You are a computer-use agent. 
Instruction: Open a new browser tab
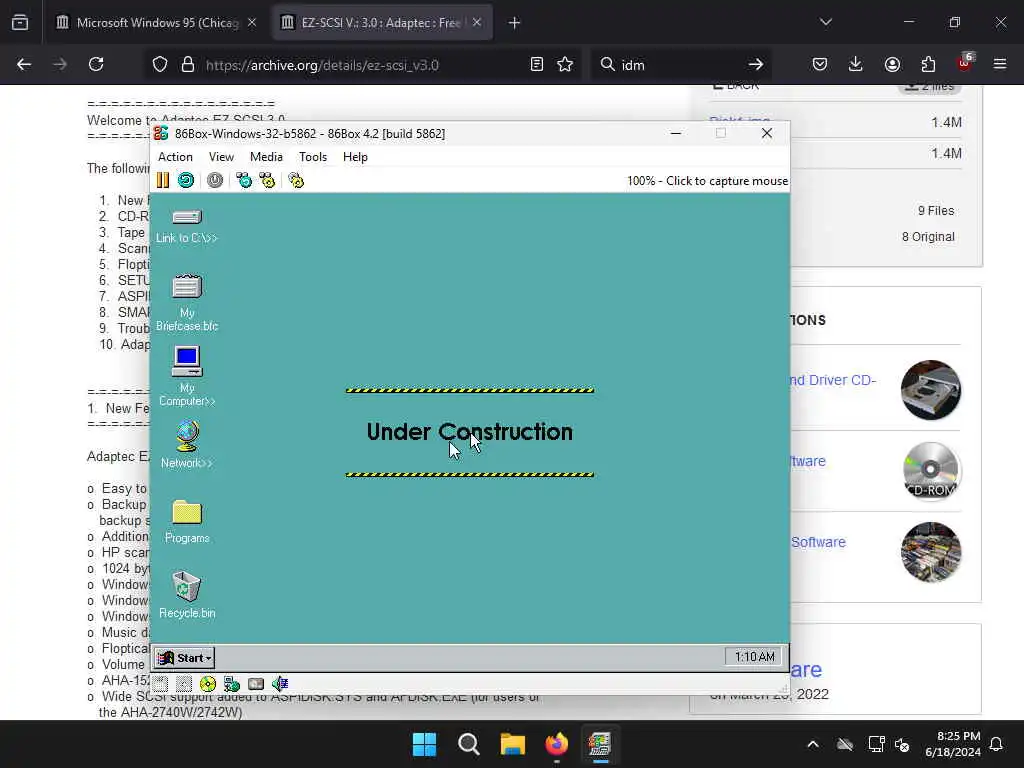point(515,23)
